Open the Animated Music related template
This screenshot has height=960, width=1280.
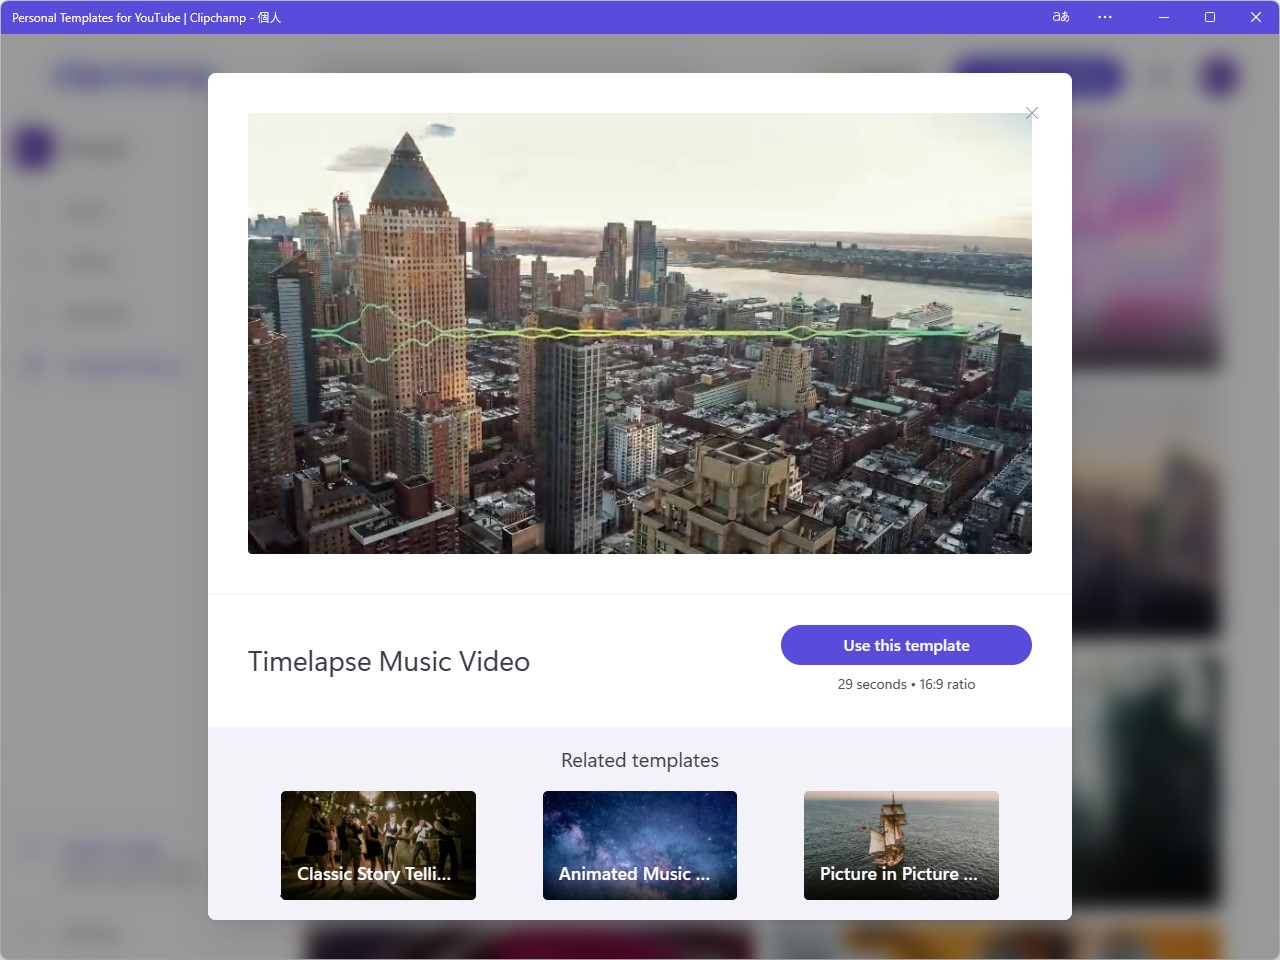click(640, 845)
